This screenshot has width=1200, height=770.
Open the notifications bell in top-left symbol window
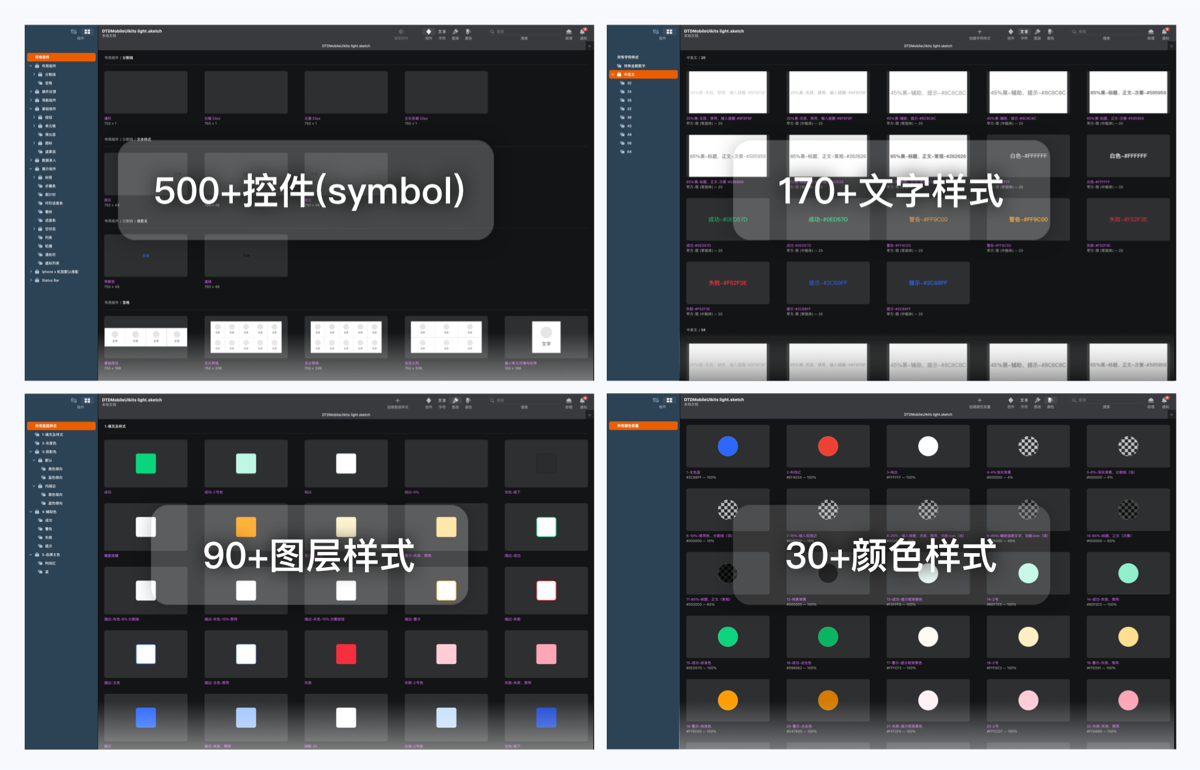pyautogui.click(x=583, y=33)
